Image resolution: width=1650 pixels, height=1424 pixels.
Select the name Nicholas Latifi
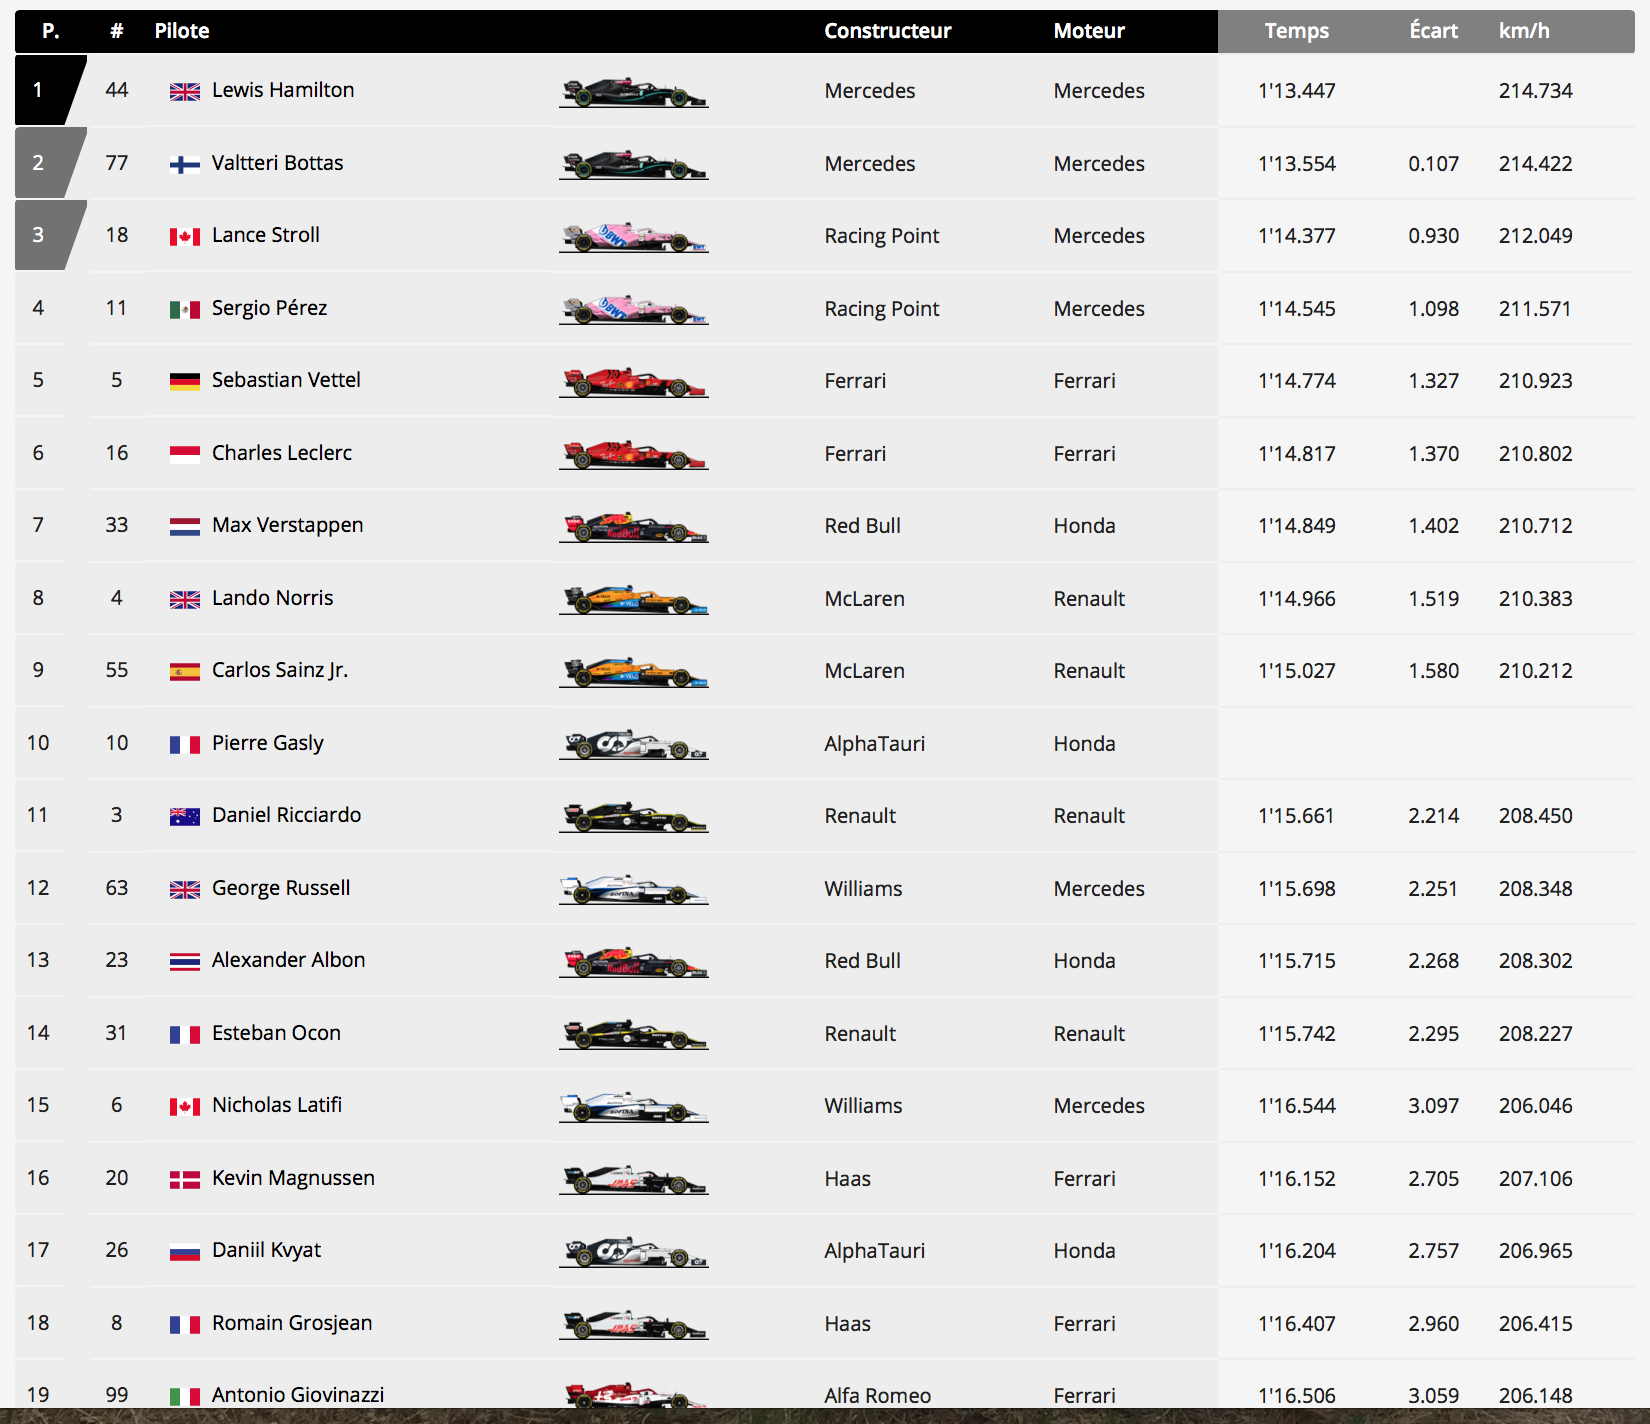click(277, 1105)
